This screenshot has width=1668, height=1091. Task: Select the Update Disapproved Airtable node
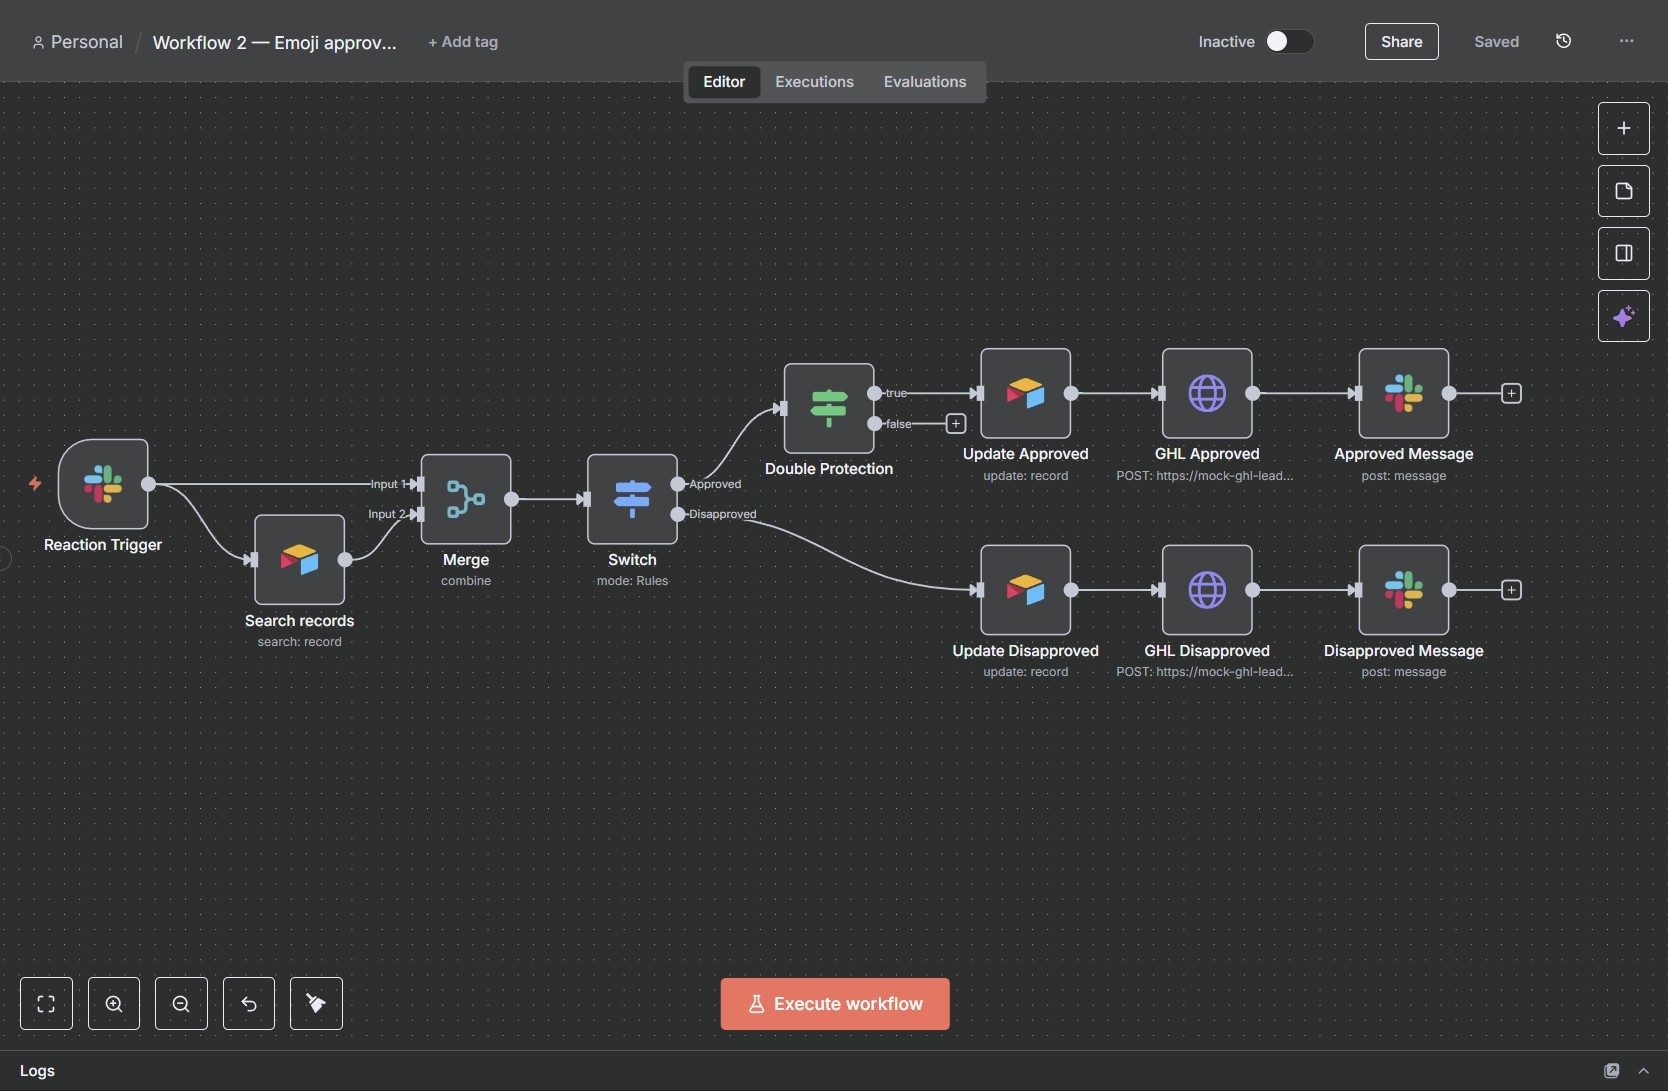click(x=1026, y=590)
